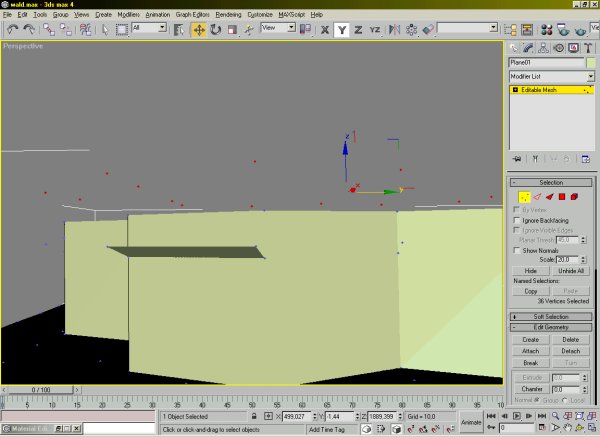This screenshot has height=437, width=600.
Task: Collapse the Selection rollout
Action: coord(552,183)
